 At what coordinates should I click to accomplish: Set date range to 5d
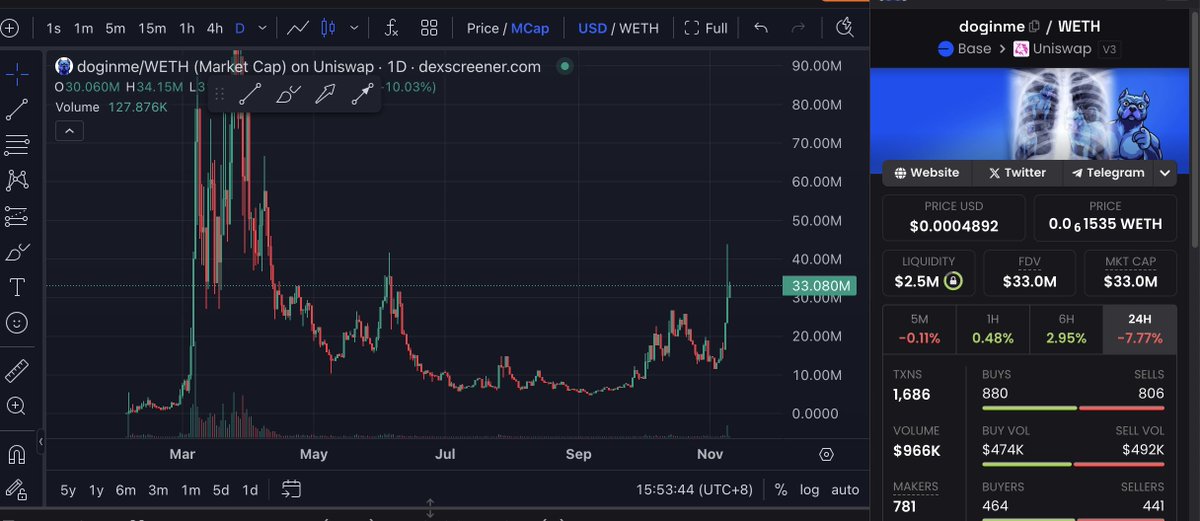click(x=221, y=490)
